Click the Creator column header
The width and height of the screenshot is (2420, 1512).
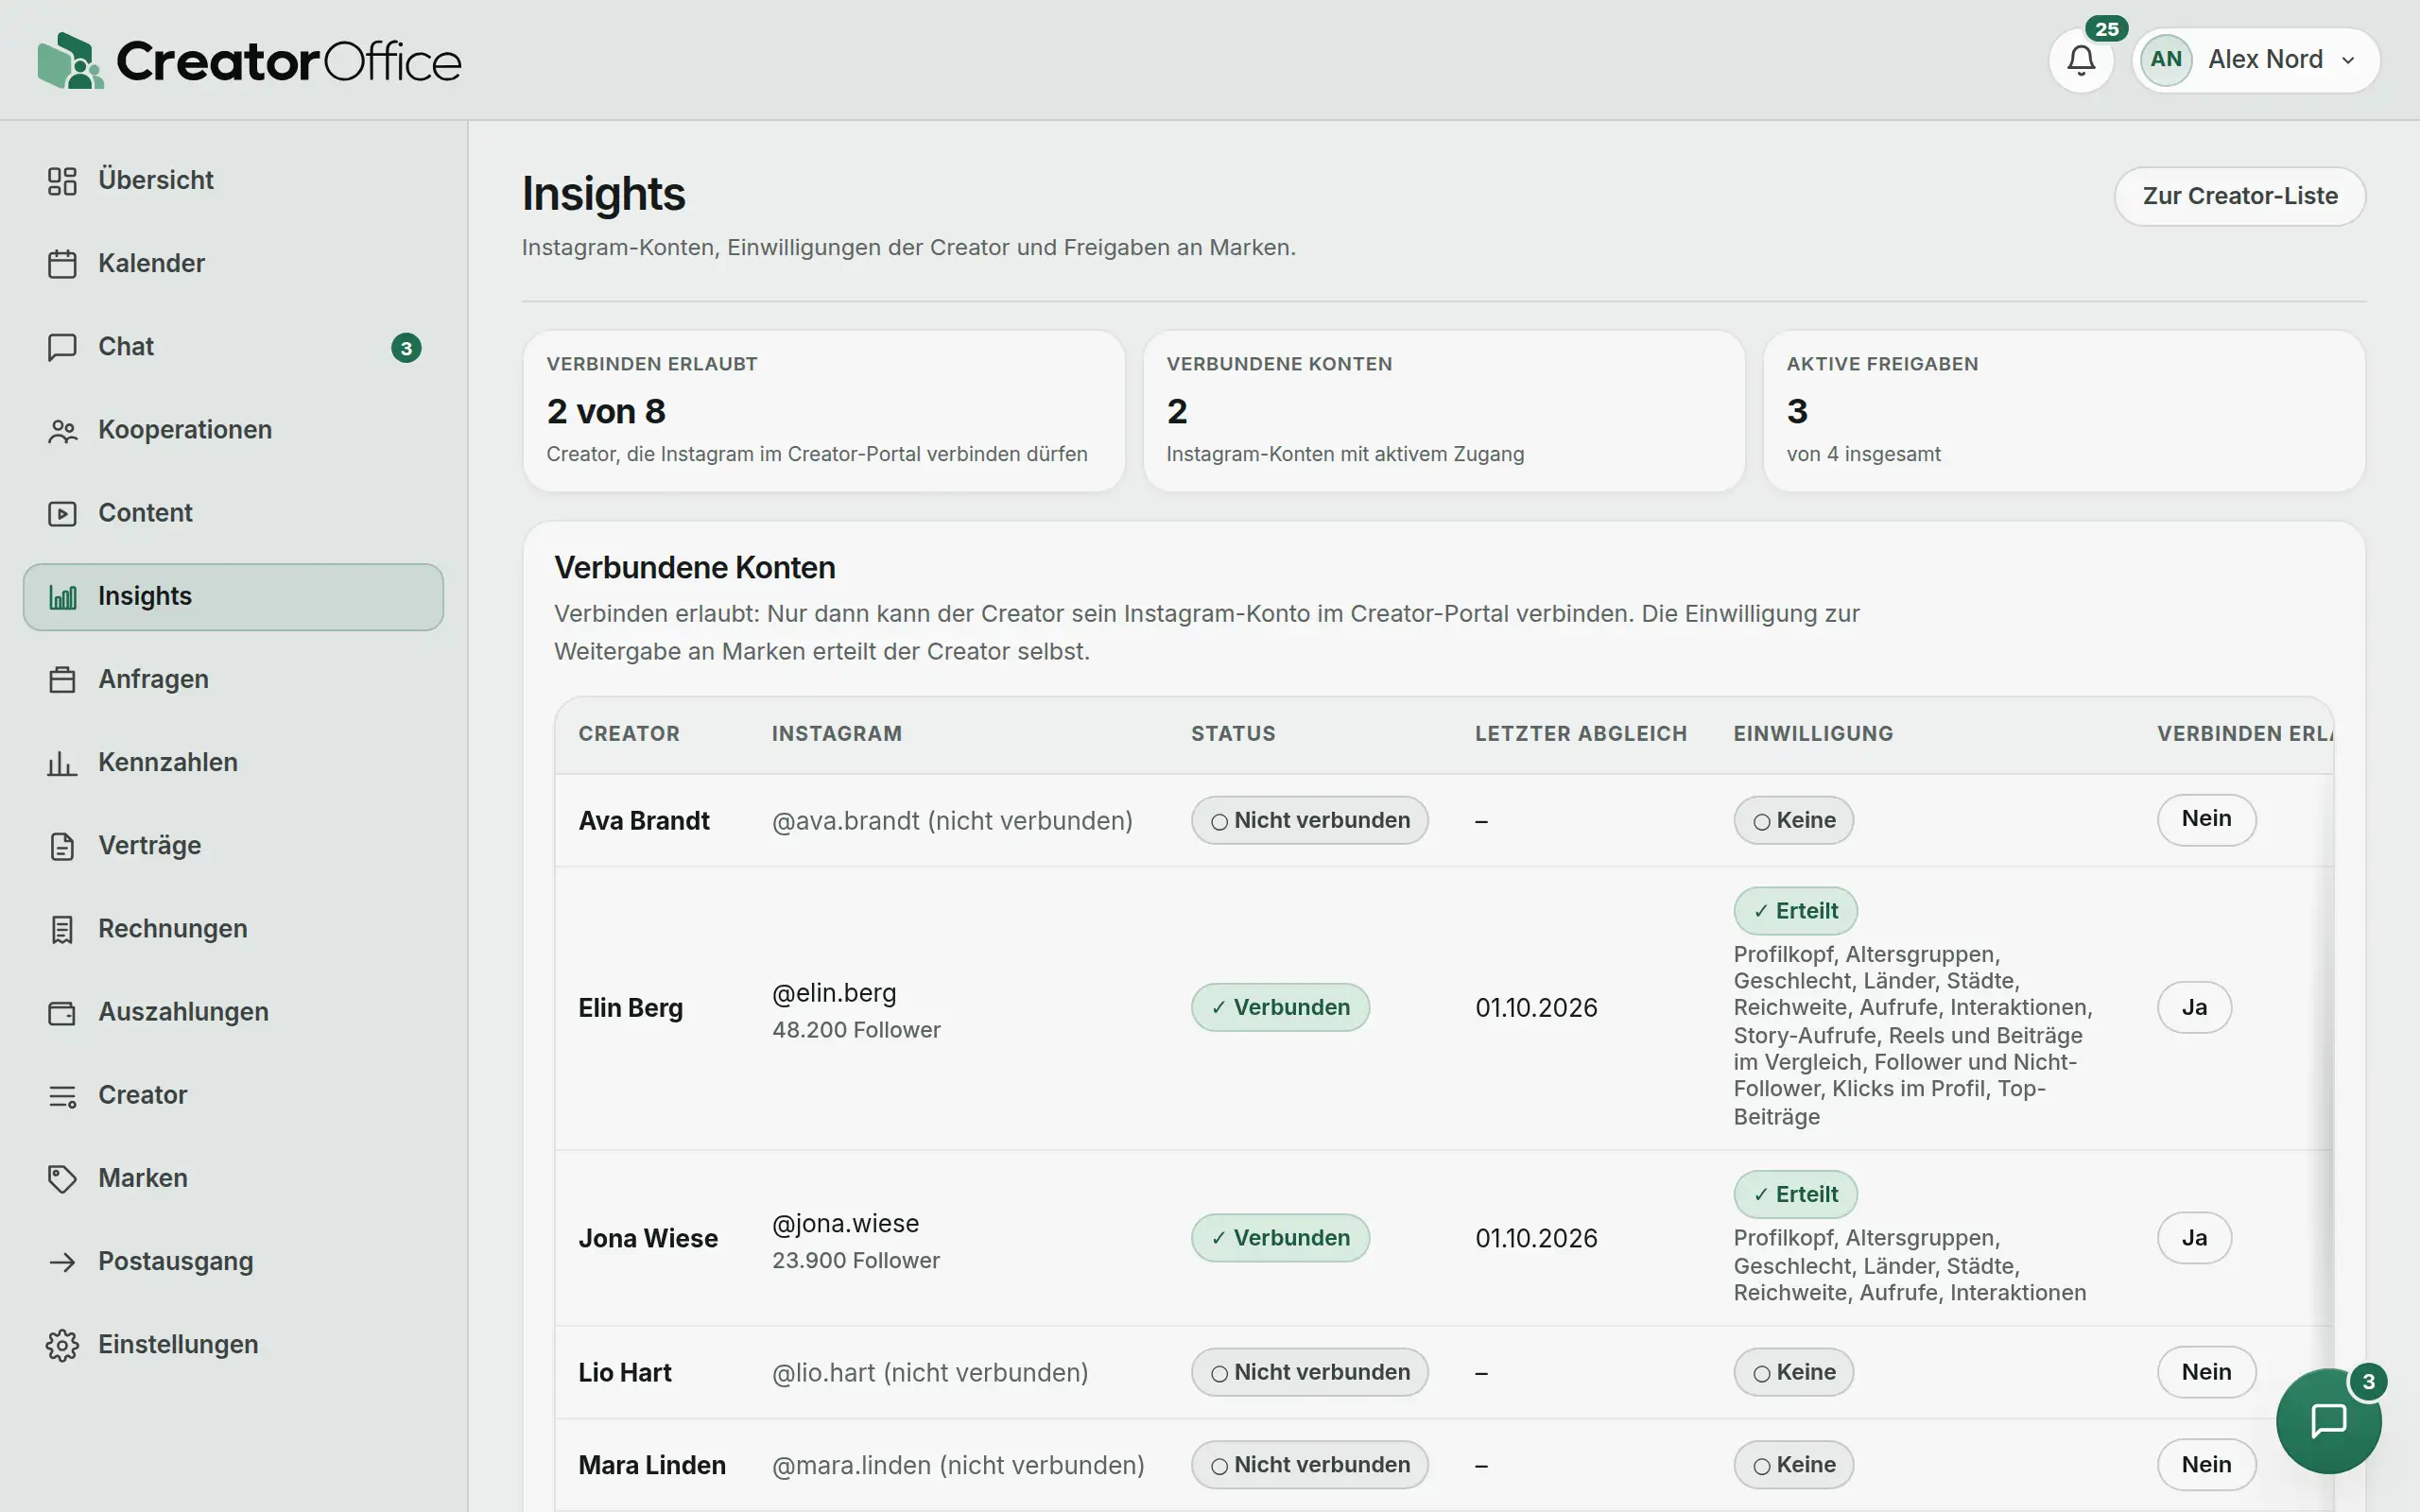tap(629, 734)
